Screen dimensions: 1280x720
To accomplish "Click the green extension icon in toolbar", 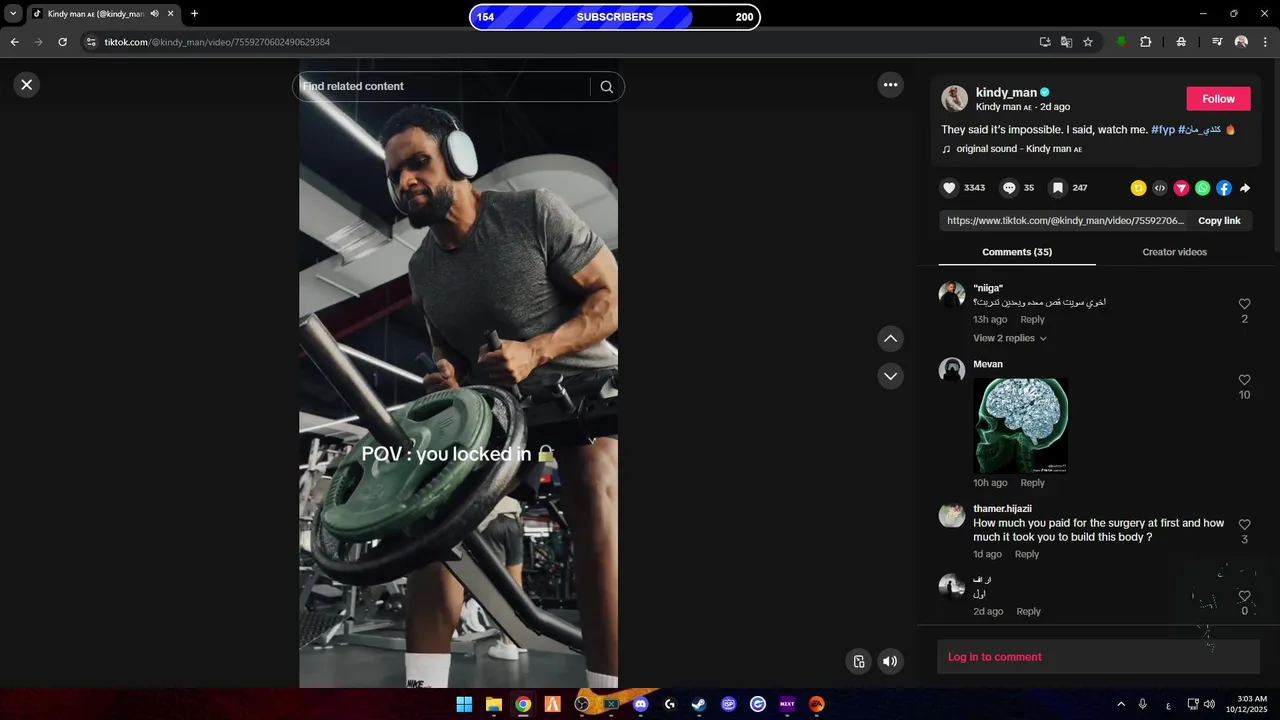I will point(1121,42).
